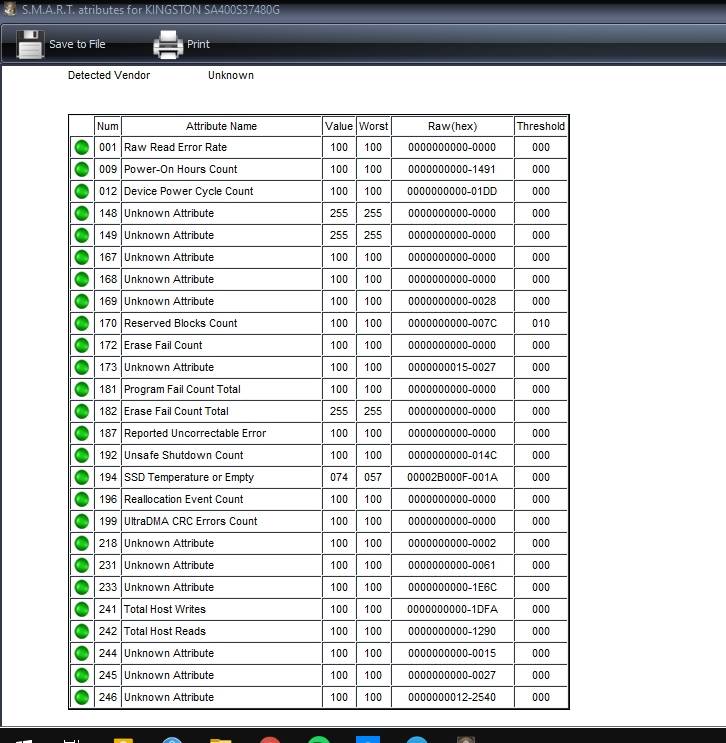Click raw value 0000000000-0061

pyautogui.click(x=452, y=565)
